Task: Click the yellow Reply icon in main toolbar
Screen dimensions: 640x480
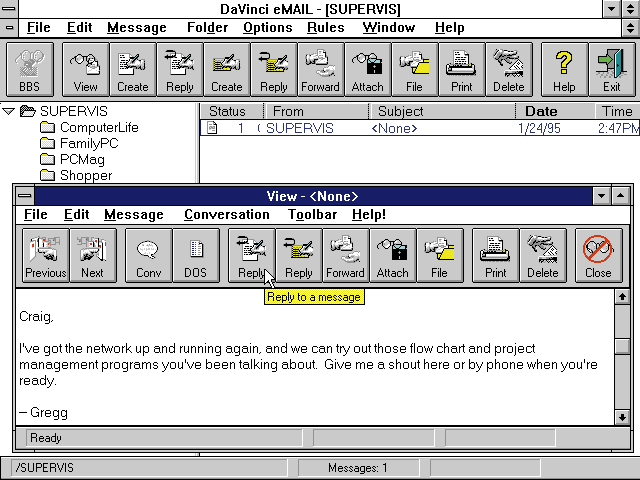Action: tap(273, 69)
